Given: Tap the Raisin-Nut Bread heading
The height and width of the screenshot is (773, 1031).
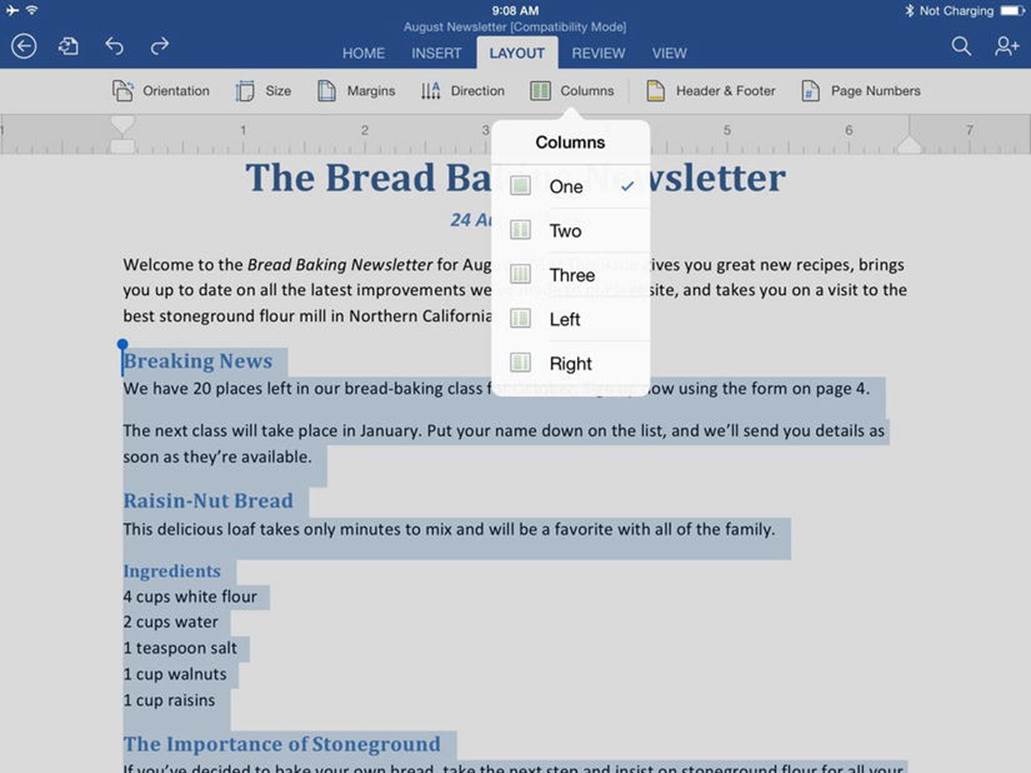Looking at the screenshot, I should tap(208, 501).
